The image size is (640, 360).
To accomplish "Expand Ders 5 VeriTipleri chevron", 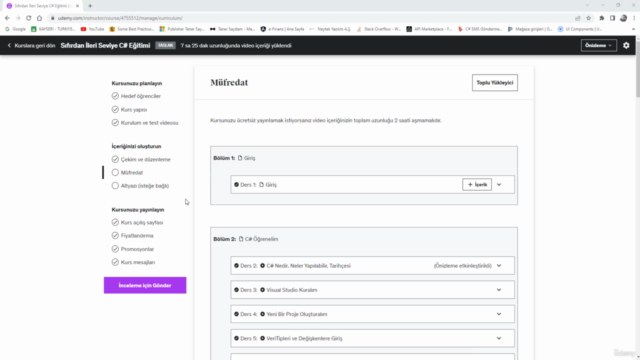I will pyautogui.click(x=499, y=338).
